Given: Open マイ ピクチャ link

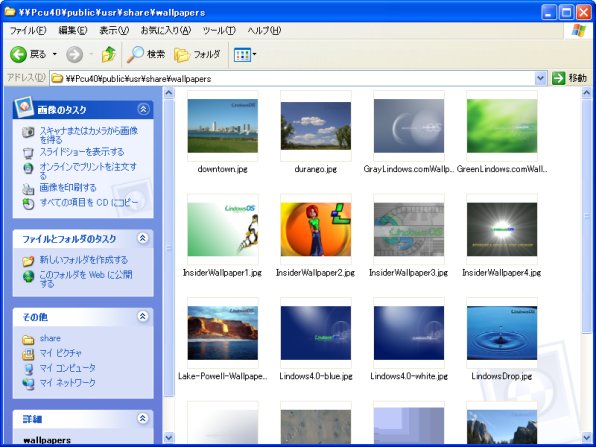Looking at the screenshot, I should tap(60, 353).
